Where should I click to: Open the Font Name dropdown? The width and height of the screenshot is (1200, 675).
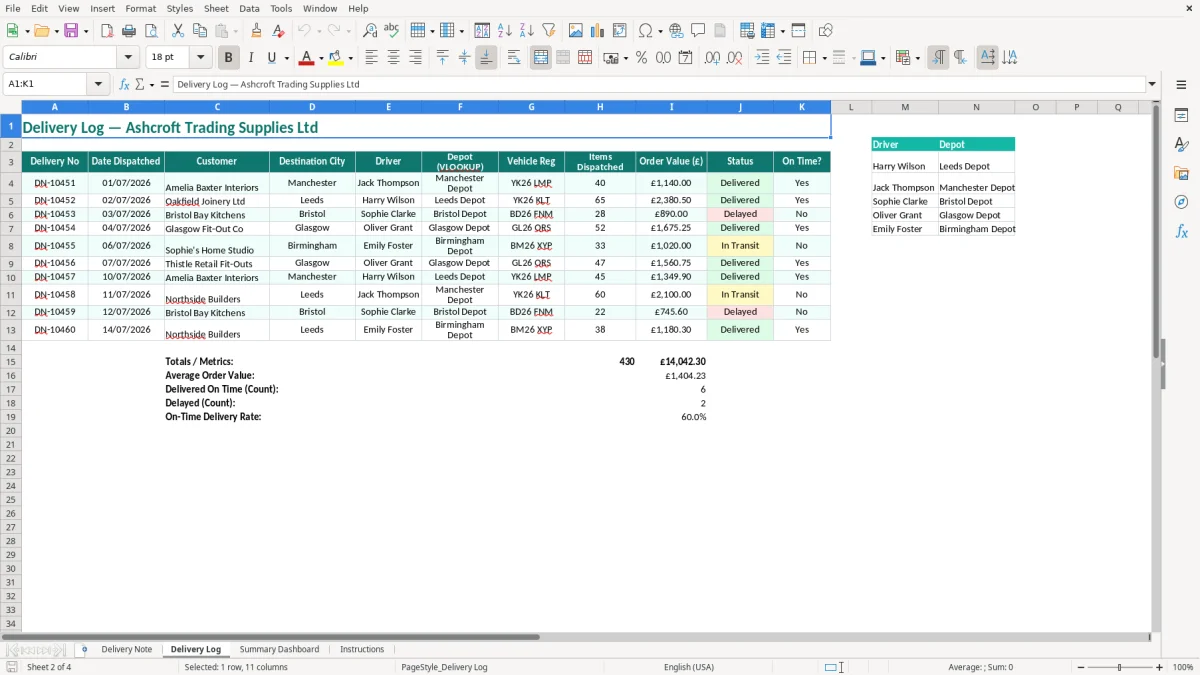point(129,58)
